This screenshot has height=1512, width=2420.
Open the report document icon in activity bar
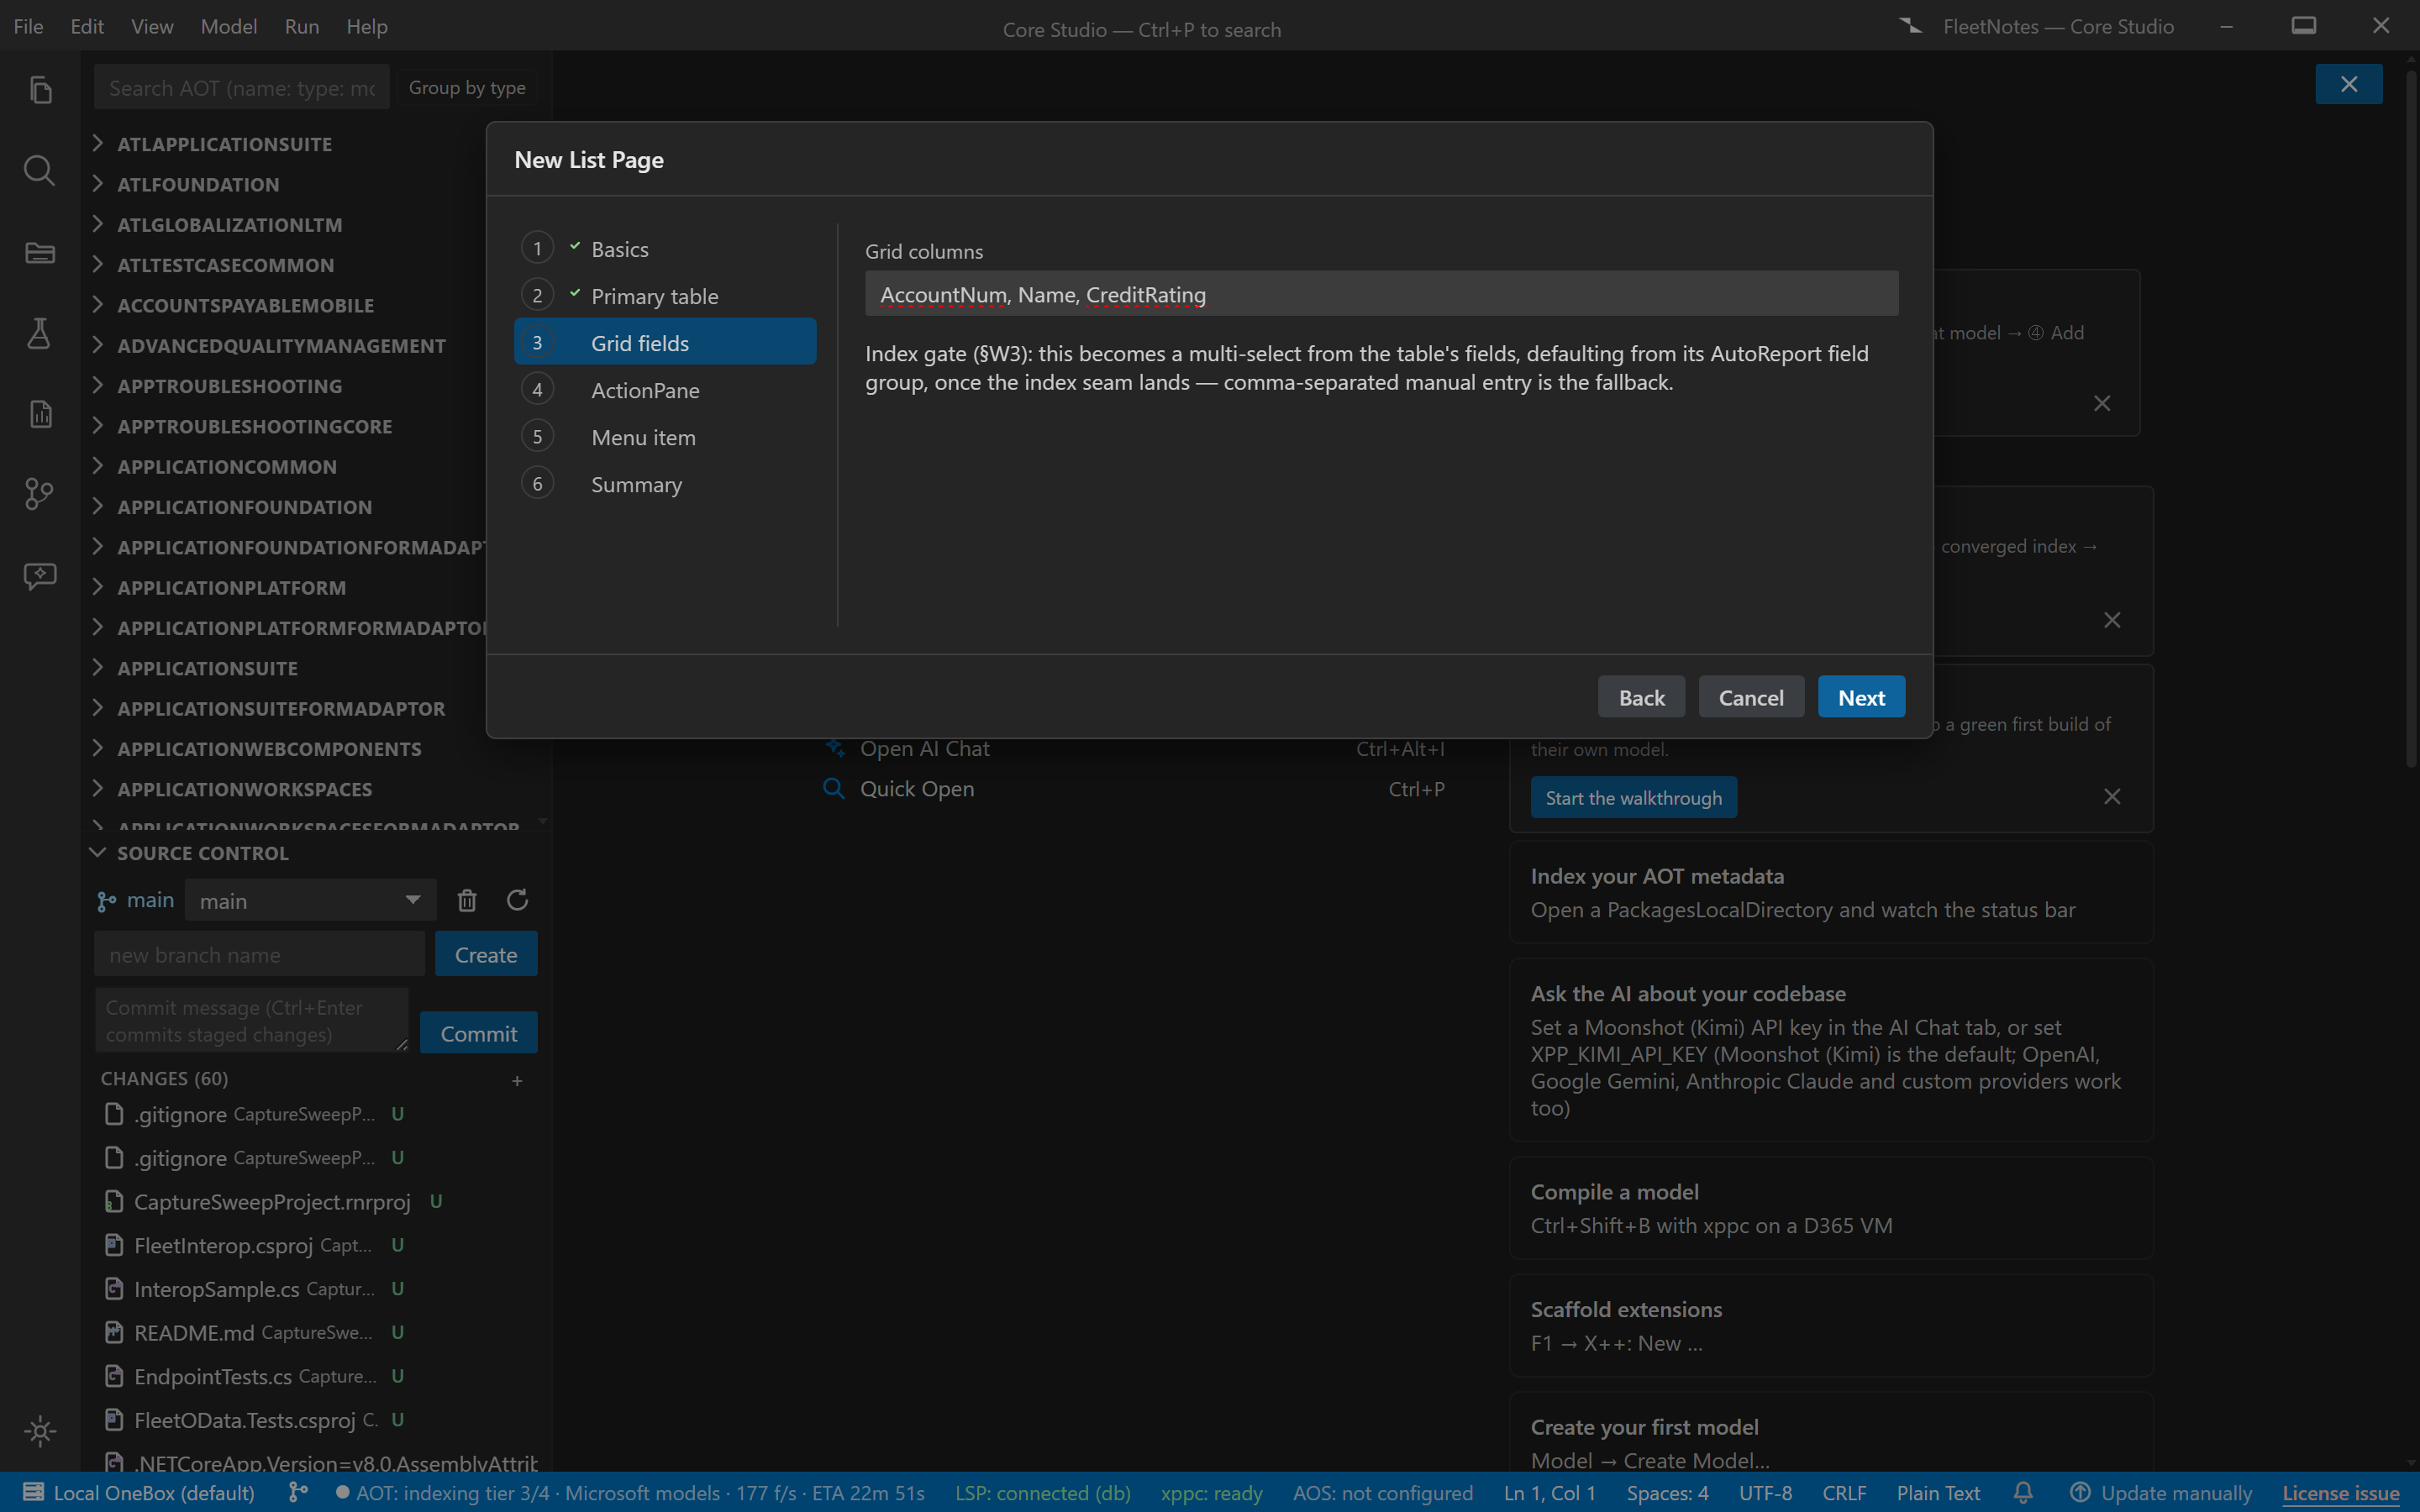coord(40,413)
